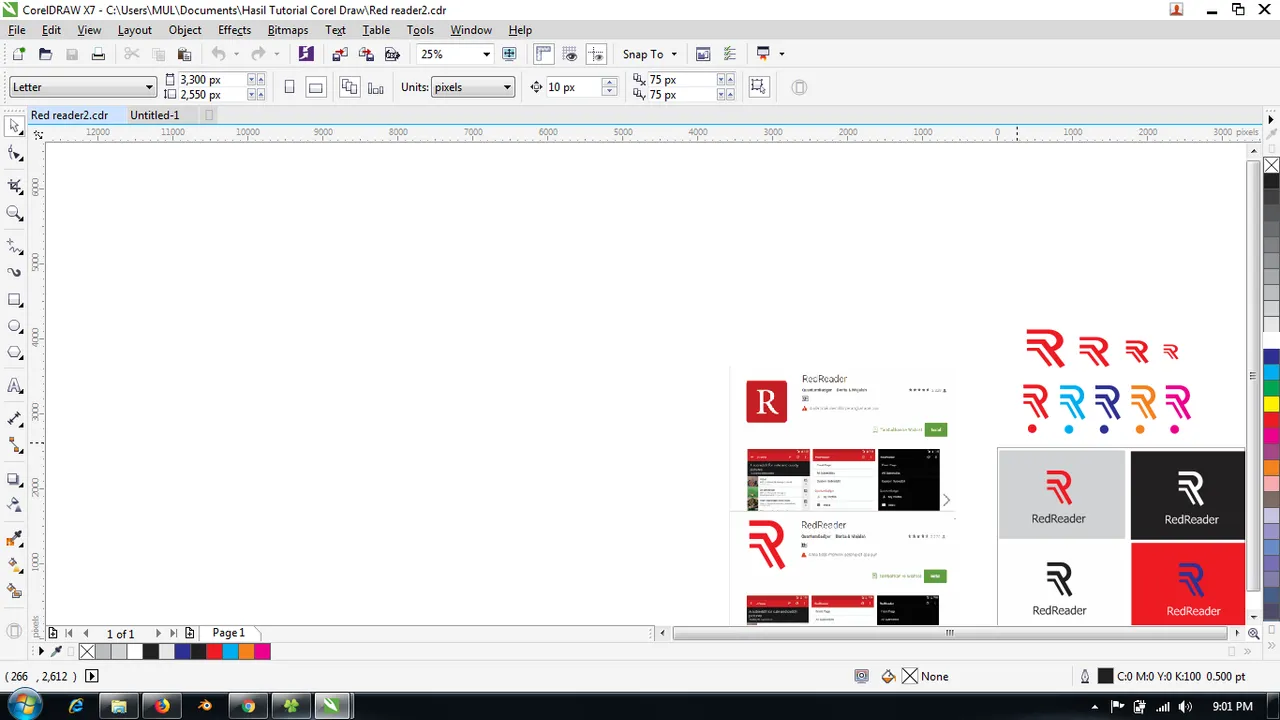Select the Crop tool

click(15, 186)
